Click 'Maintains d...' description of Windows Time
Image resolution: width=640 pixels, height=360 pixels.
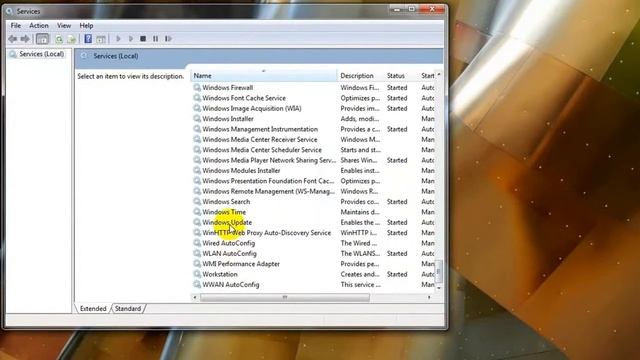360,212
